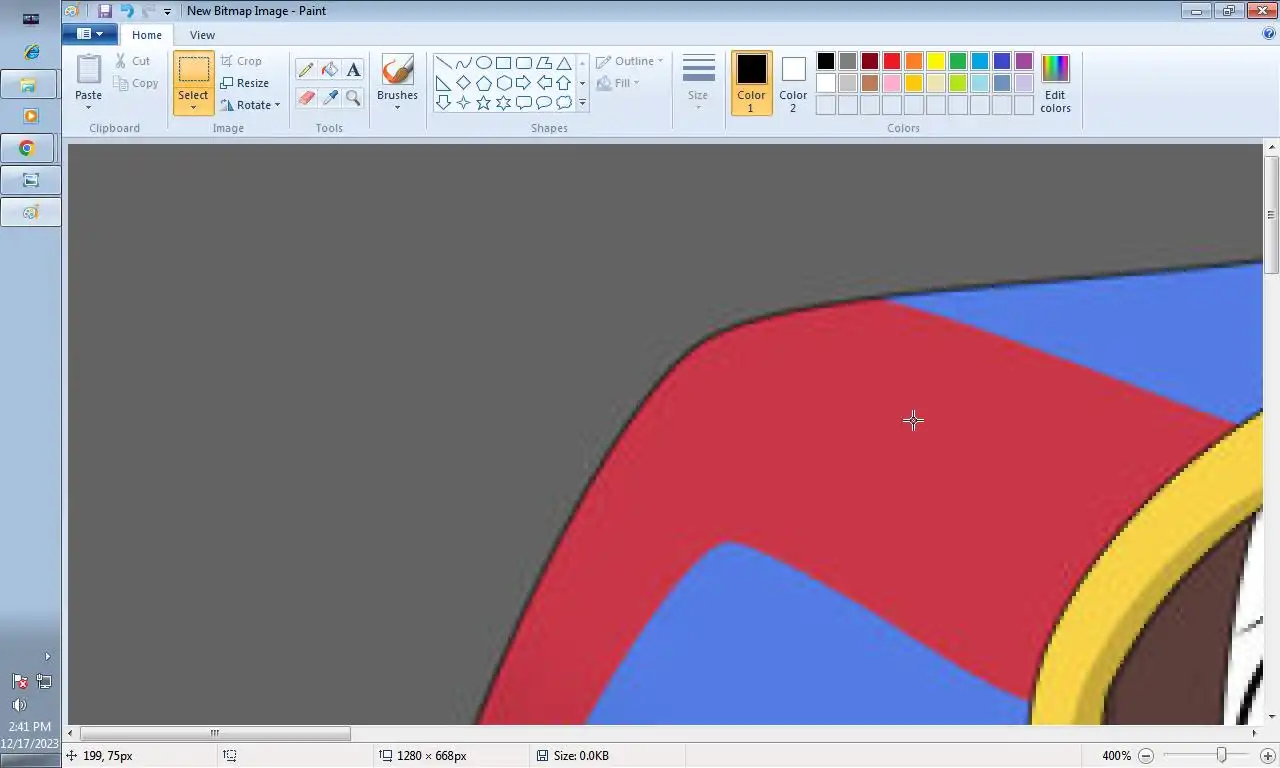
Task: Click the zoom slider handle
Action: pos(1221,756)
